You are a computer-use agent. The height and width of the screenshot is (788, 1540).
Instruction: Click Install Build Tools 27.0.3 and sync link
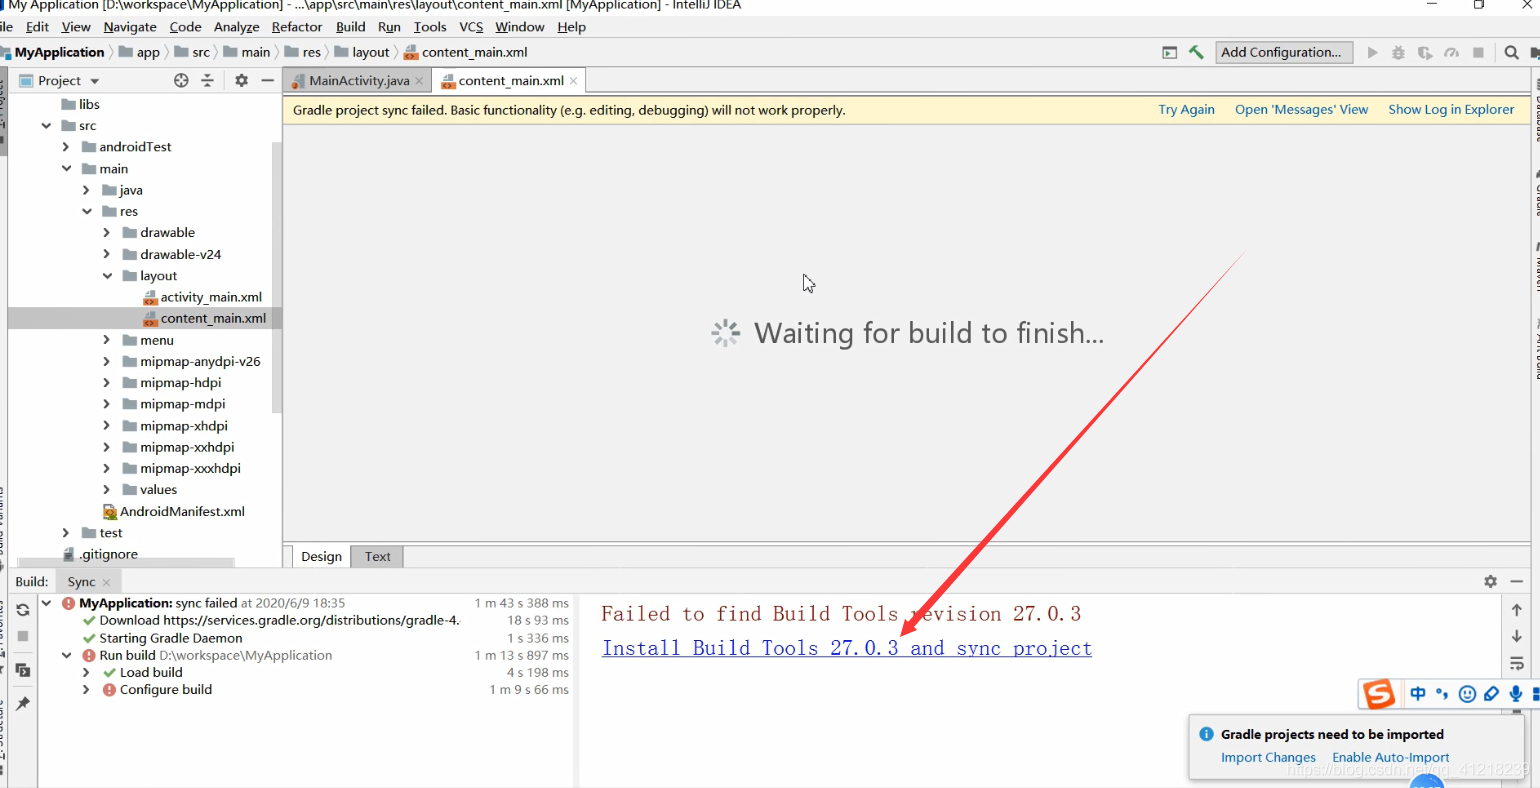coord(847,648)
